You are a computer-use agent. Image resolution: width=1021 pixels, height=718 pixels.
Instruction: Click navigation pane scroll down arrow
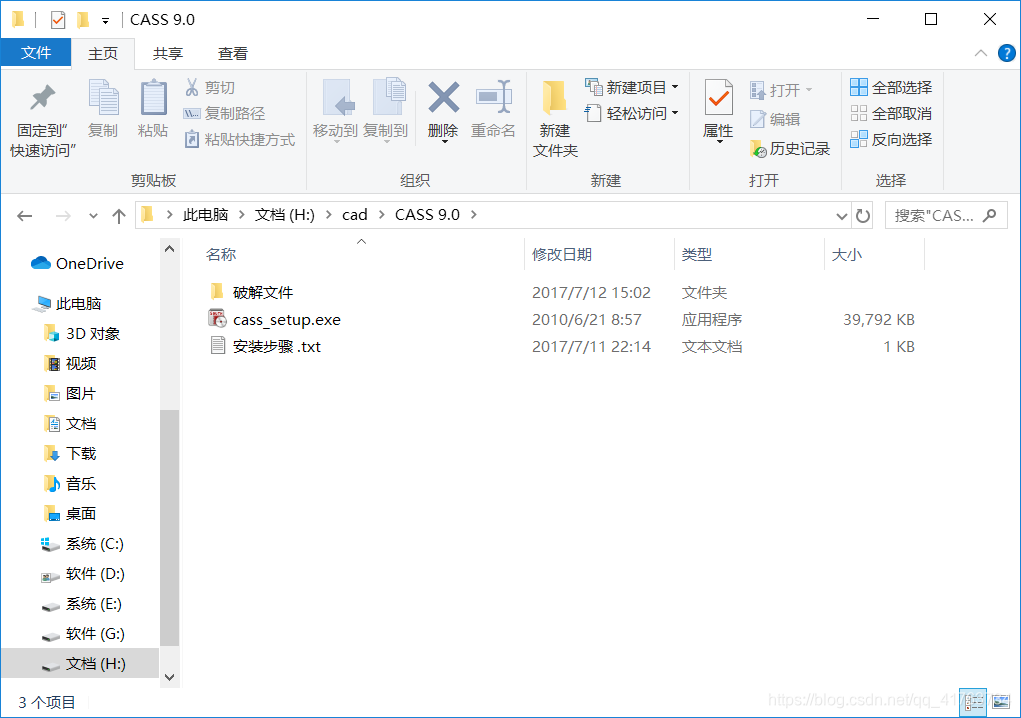169,677
